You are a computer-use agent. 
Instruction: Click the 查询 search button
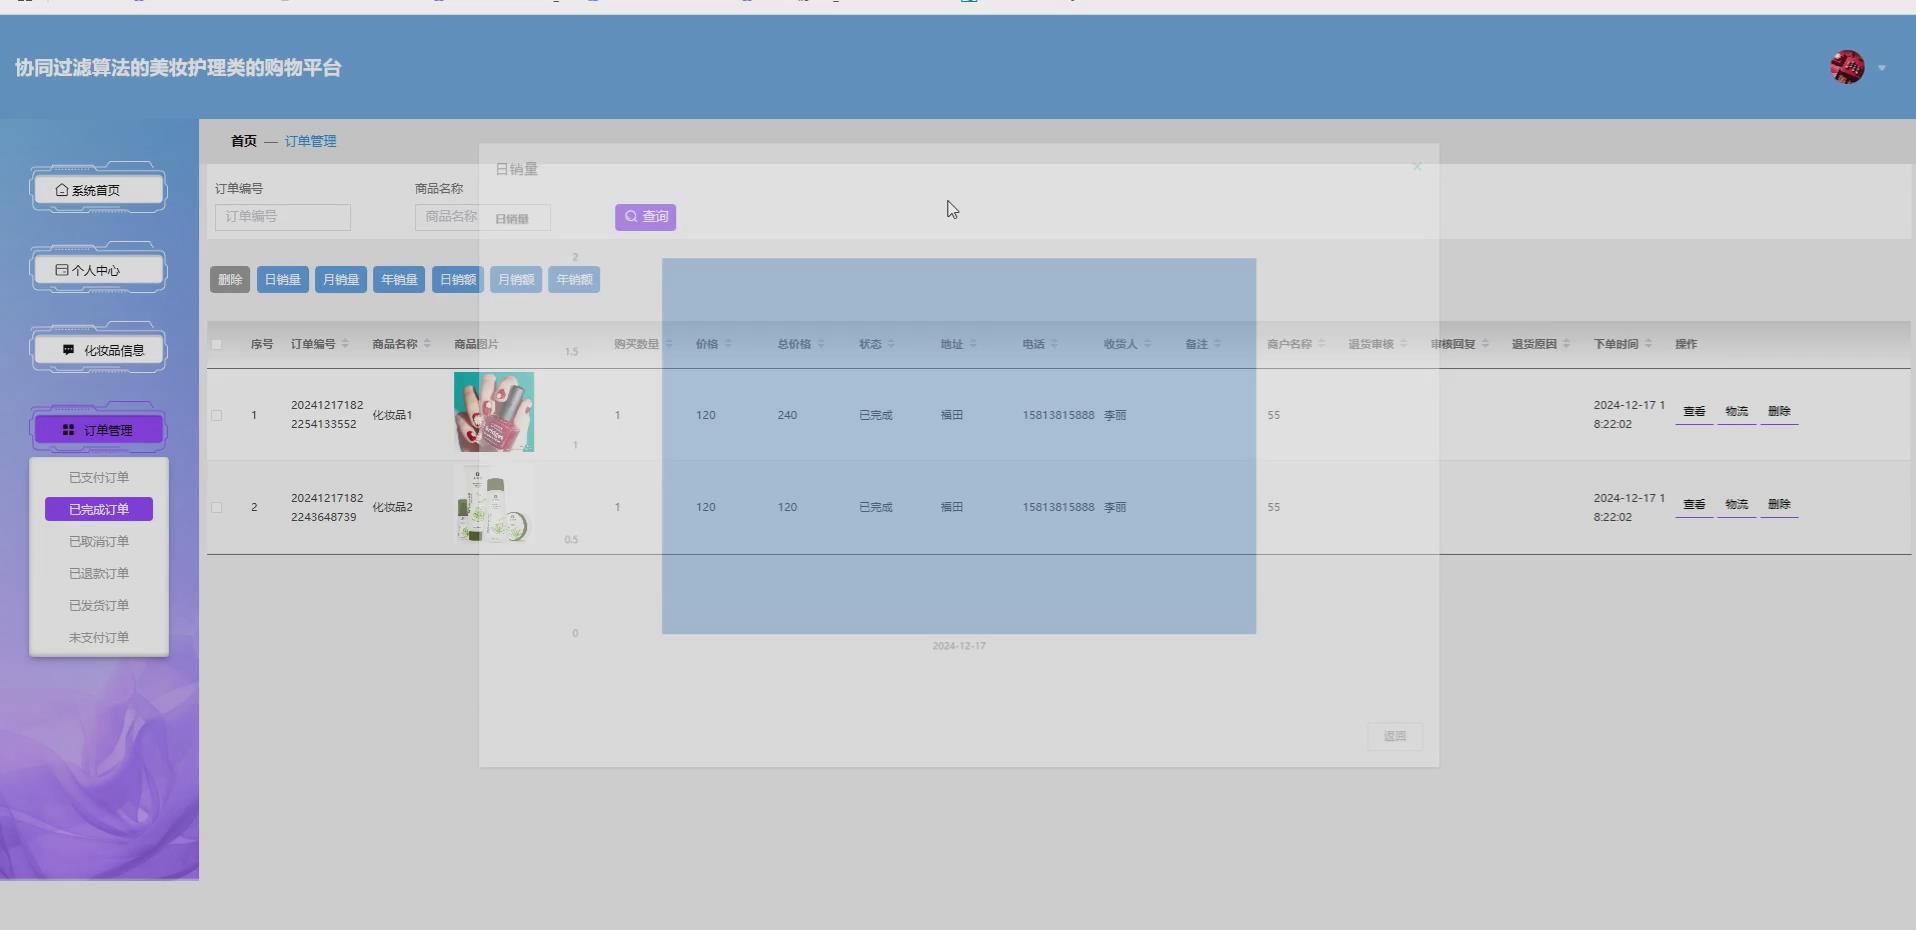tap(645, 217)
